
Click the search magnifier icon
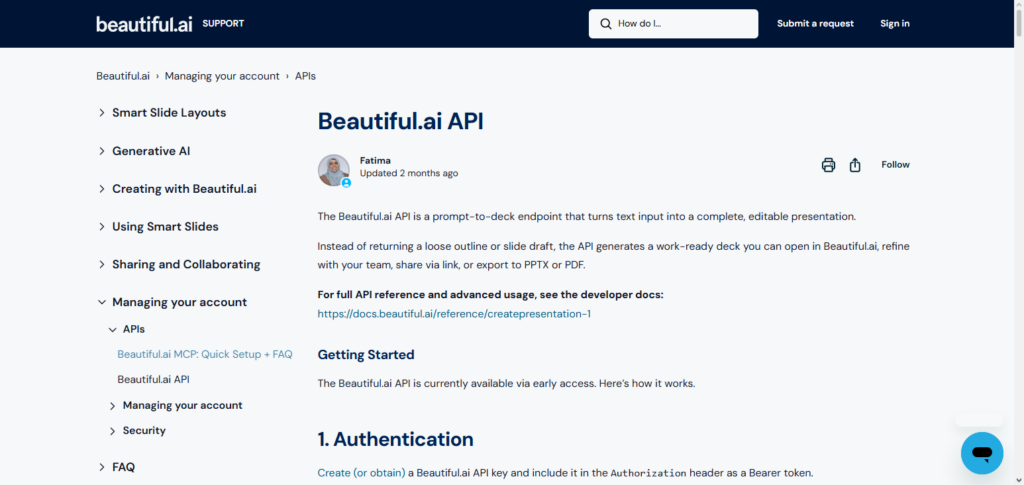coord(605,23)
